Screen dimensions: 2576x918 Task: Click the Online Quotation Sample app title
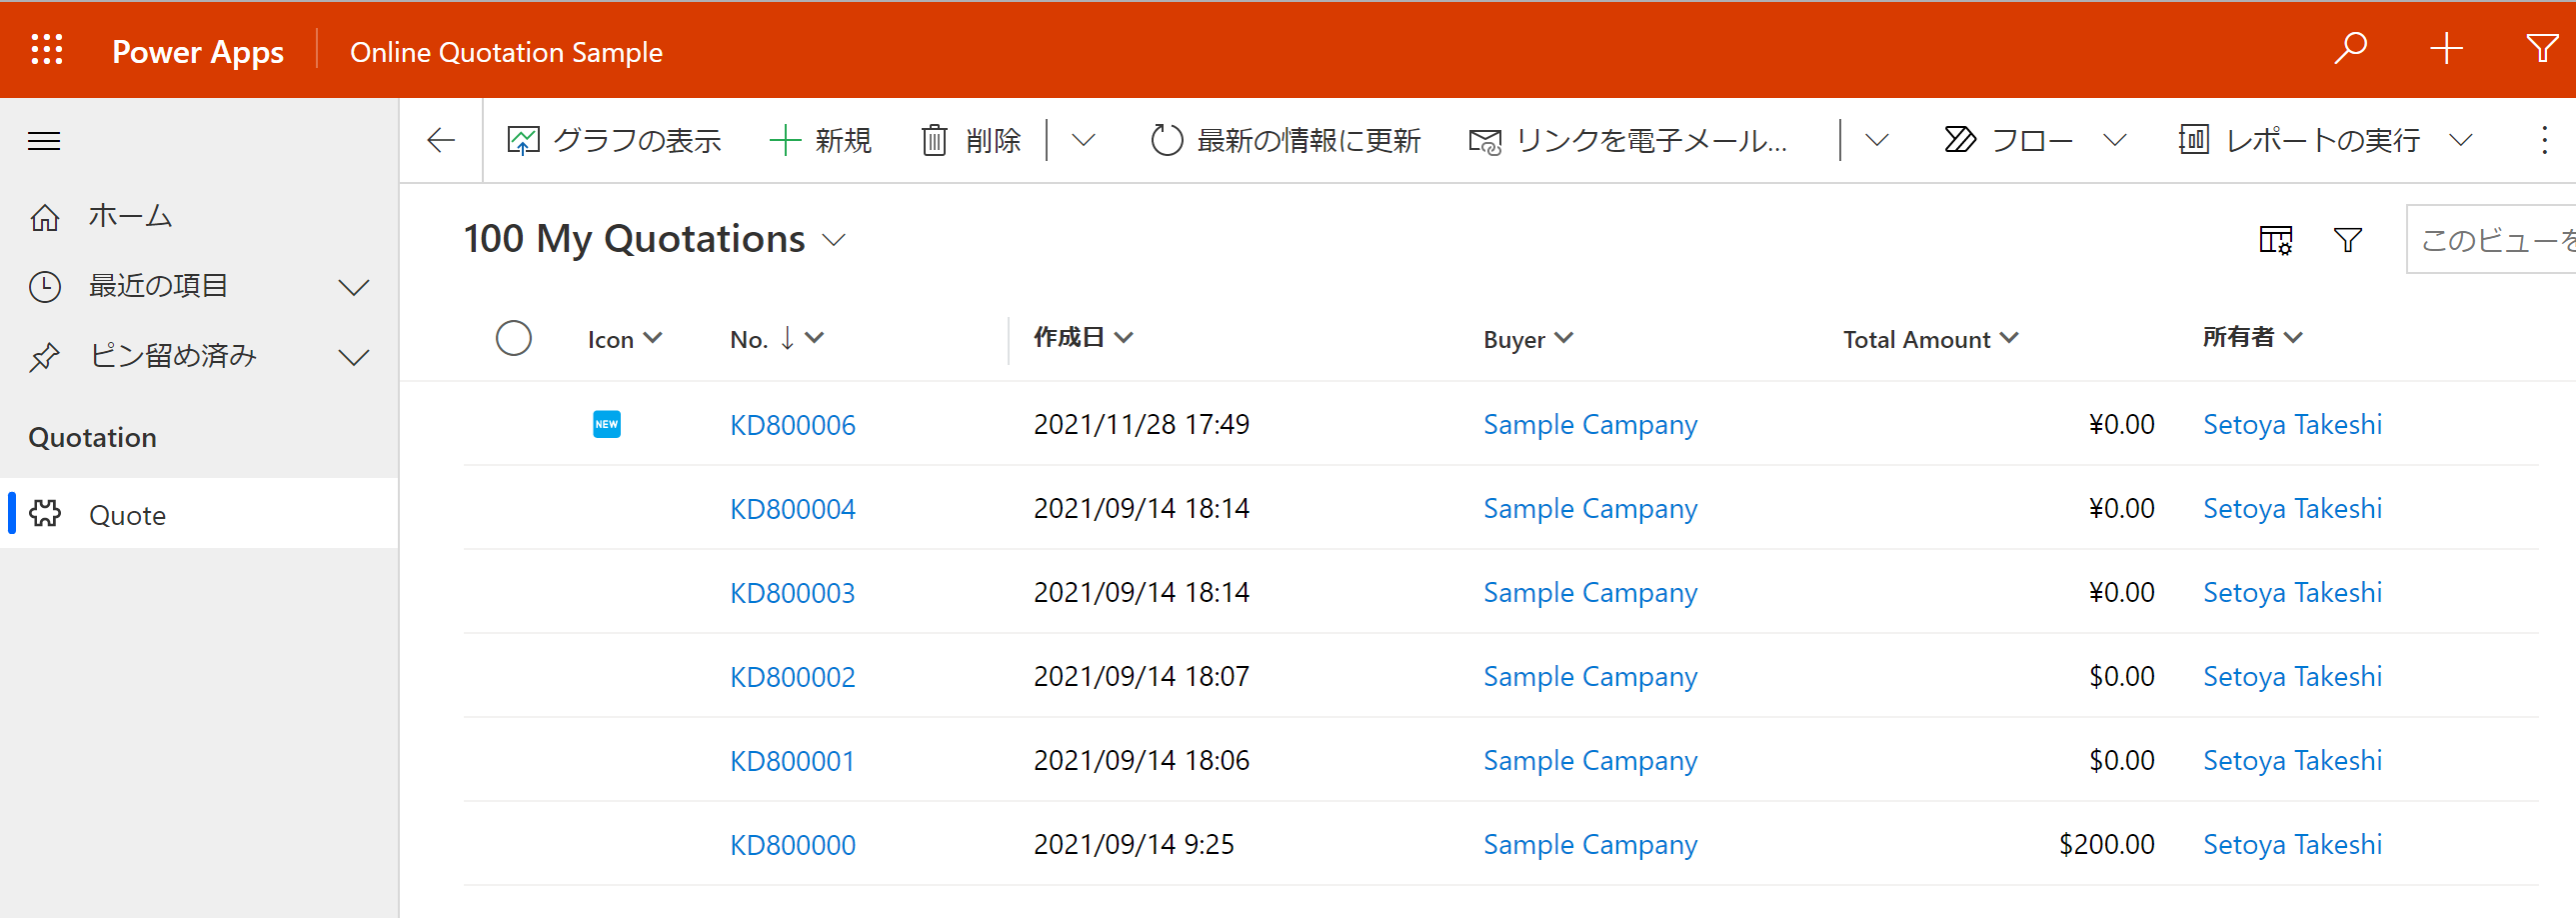pos(506,52)
